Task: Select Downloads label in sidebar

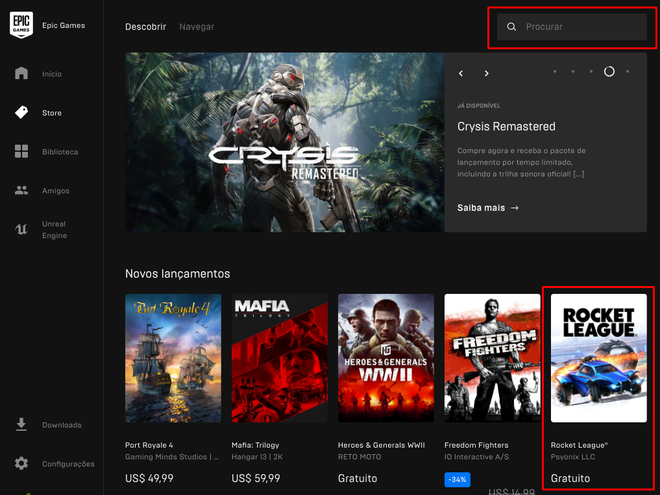Action: [62, 425]
